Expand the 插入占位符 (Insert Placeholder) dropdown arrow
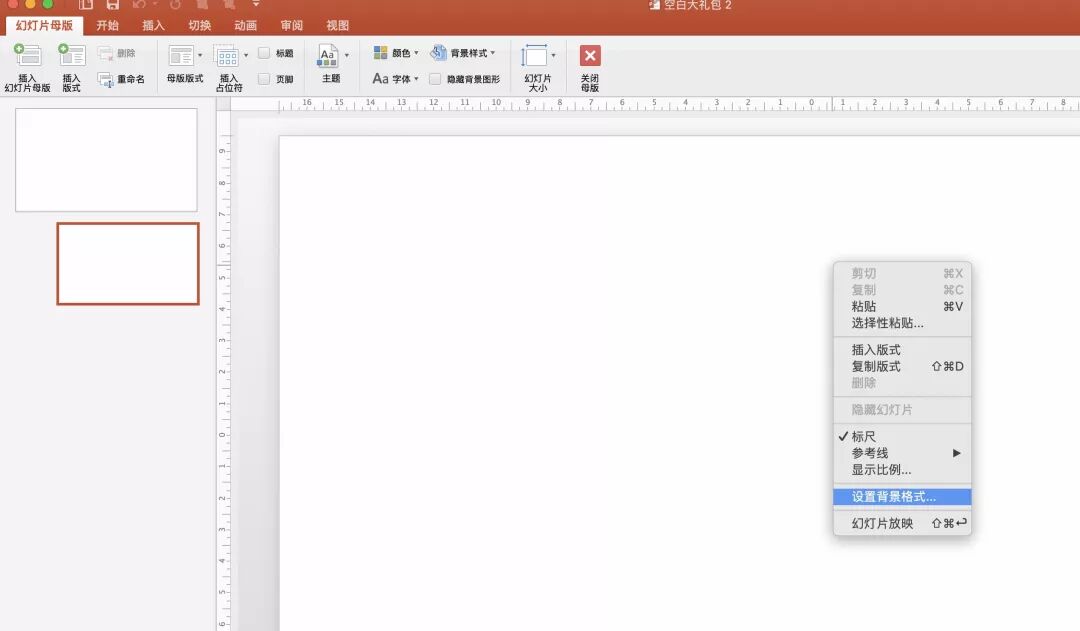Screen dimensions: 1080x631 click(x=246, y=55)
